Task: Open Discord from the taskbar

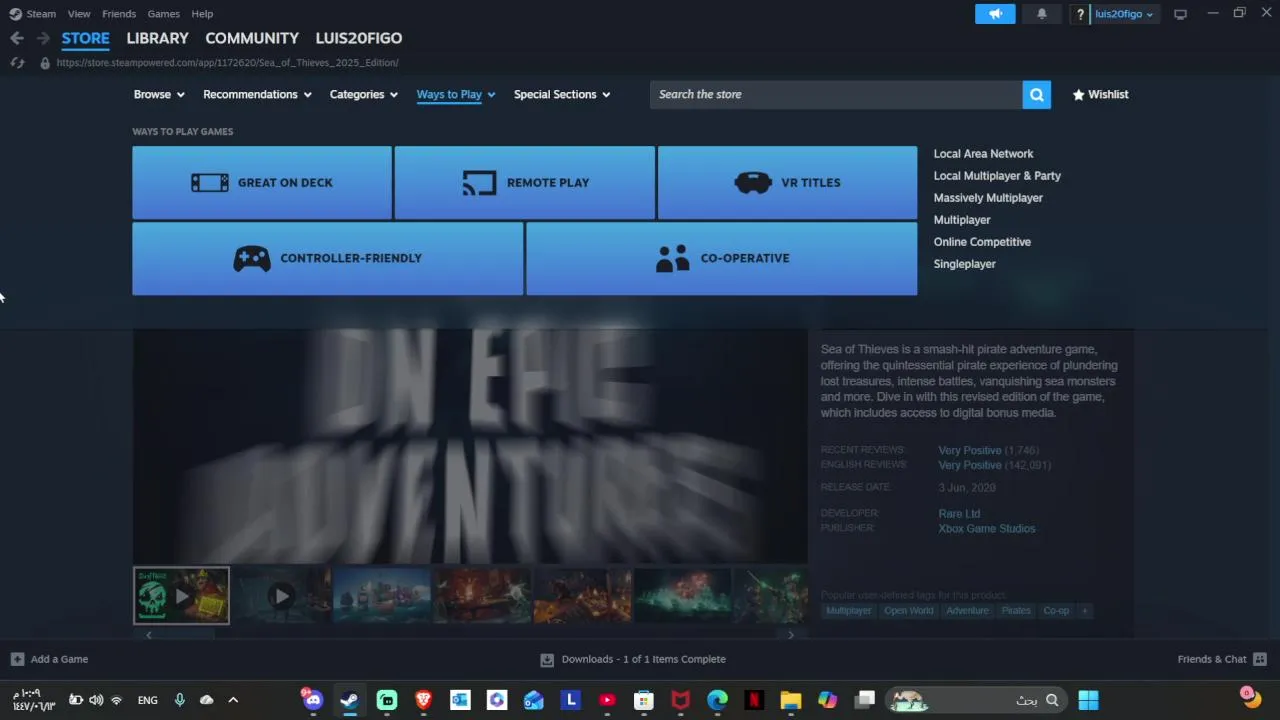Action: pyautogui.click(x=312, y=700)
